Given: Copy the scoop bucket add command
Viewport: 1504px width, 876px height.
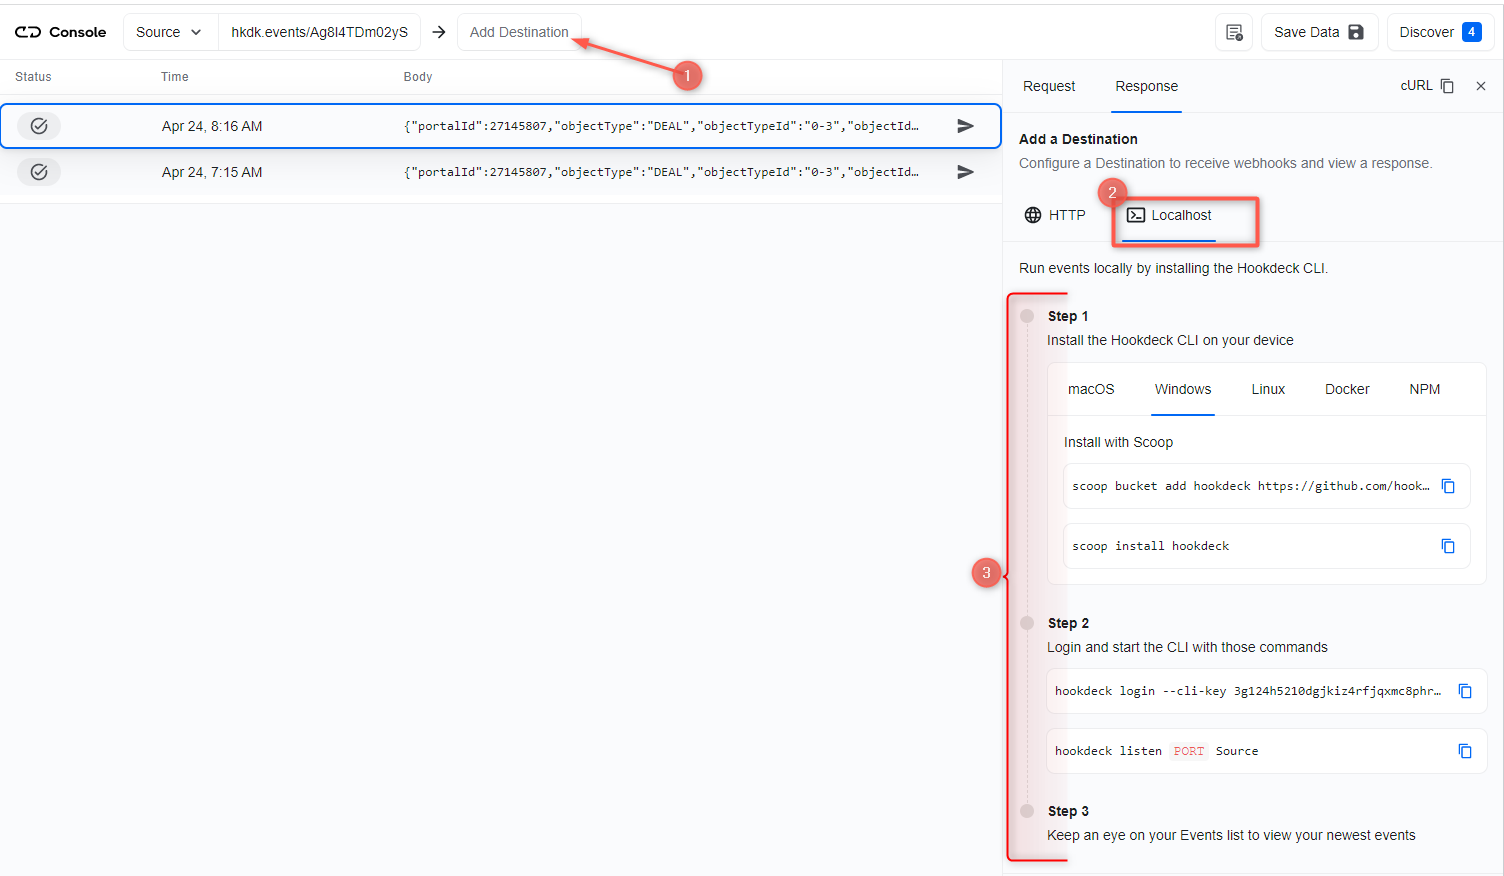Looking at the screenshot, I should tap(1448, 485).
